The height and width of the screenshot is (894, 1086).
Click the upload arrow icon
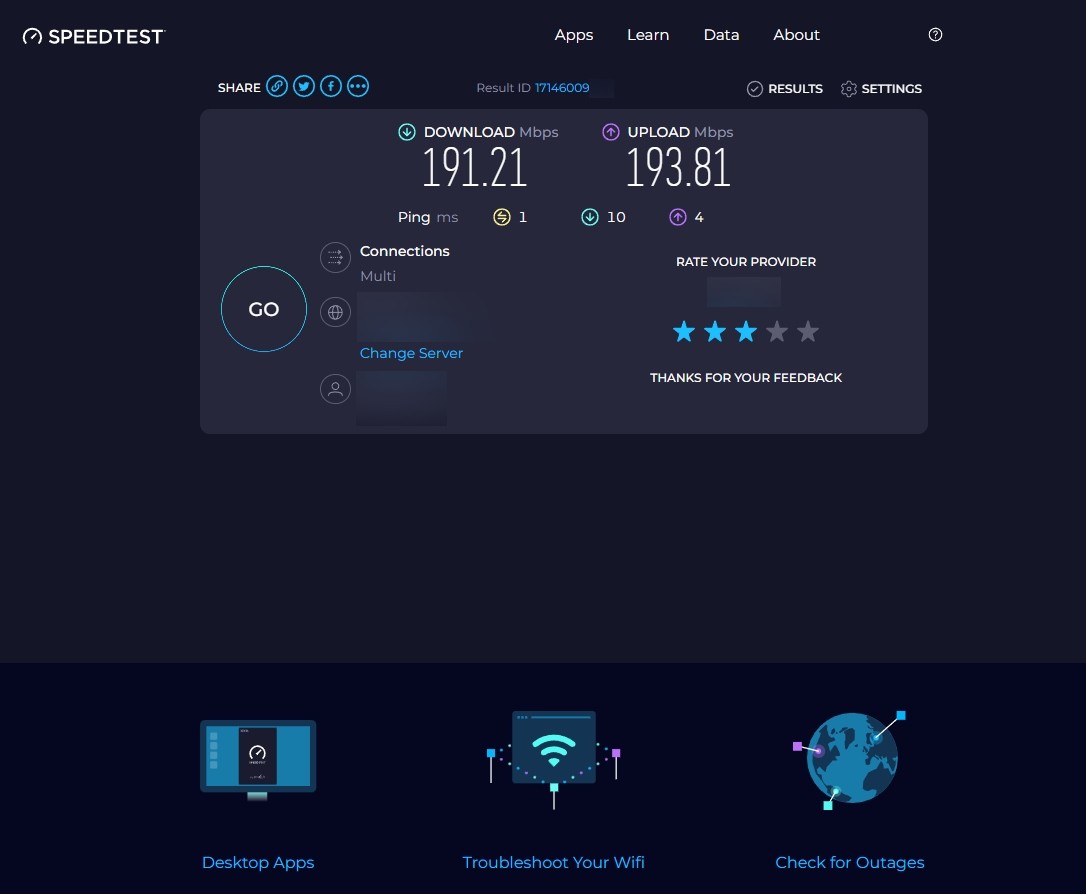click(x=610, y=132)
